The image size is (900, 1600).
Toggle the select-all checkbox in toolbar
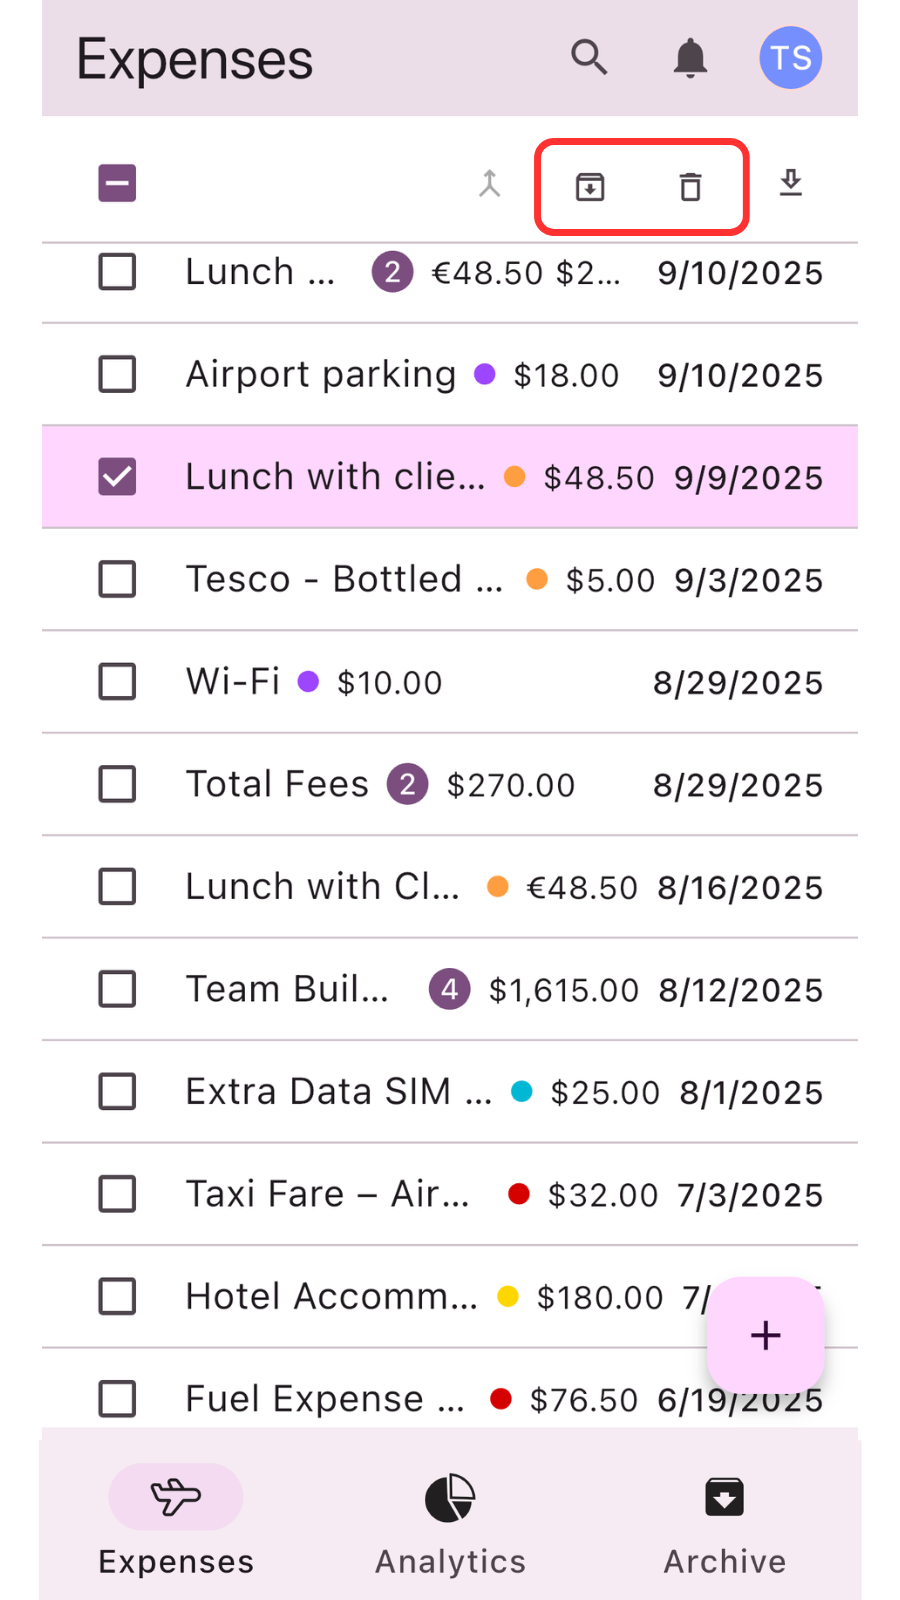pyautogui.click(x=117, y=184)
